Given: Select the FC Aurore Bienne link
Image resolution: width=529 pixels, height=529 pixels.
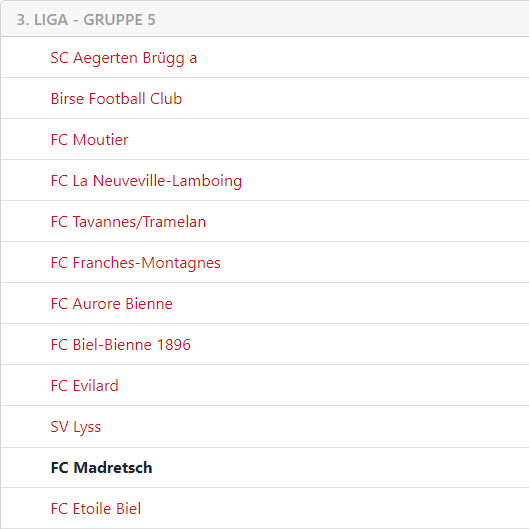Looking at the screenshot, I should [x=112, y=304].
